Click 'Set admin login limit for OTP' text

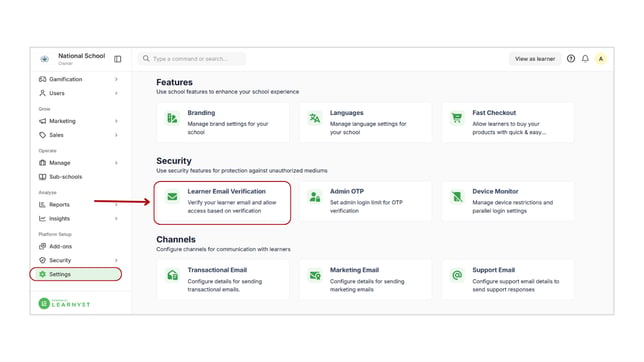pyautogui.click(x=366, y=203)
